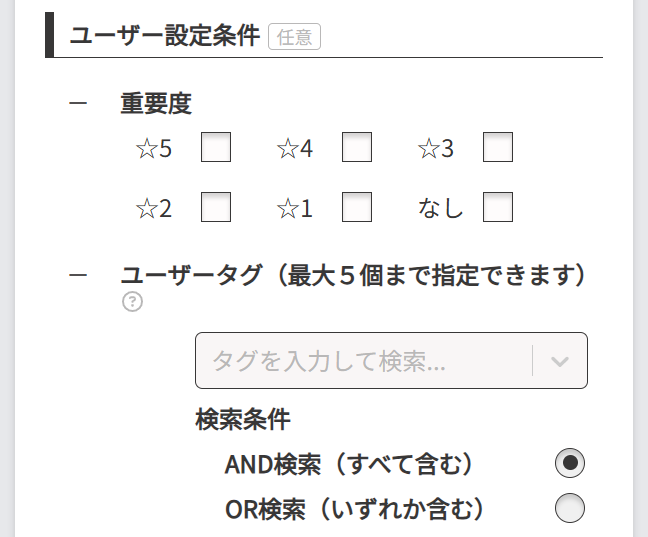Open the user tag help question icon
Image resolution: width=648 pixels, height=537 pixels.
132,301
